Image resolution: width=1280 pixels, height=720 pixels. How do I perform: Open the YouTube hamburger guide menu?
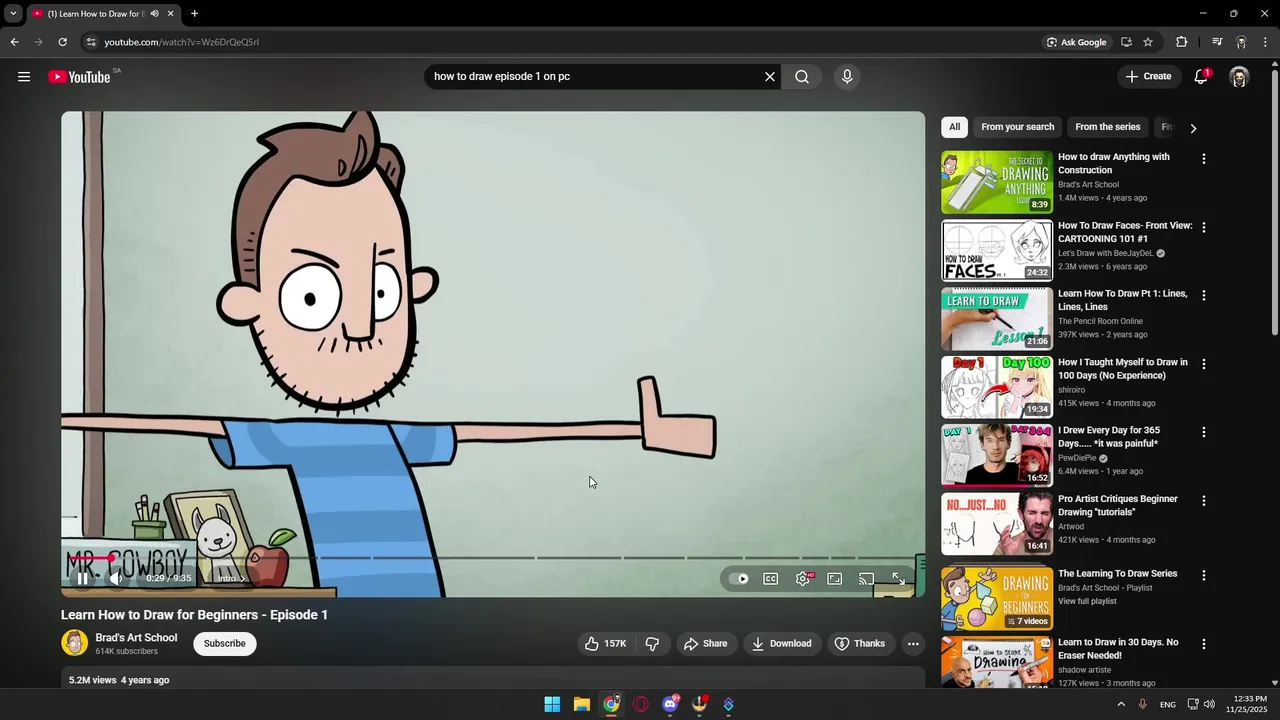click(x=24, y=77)
